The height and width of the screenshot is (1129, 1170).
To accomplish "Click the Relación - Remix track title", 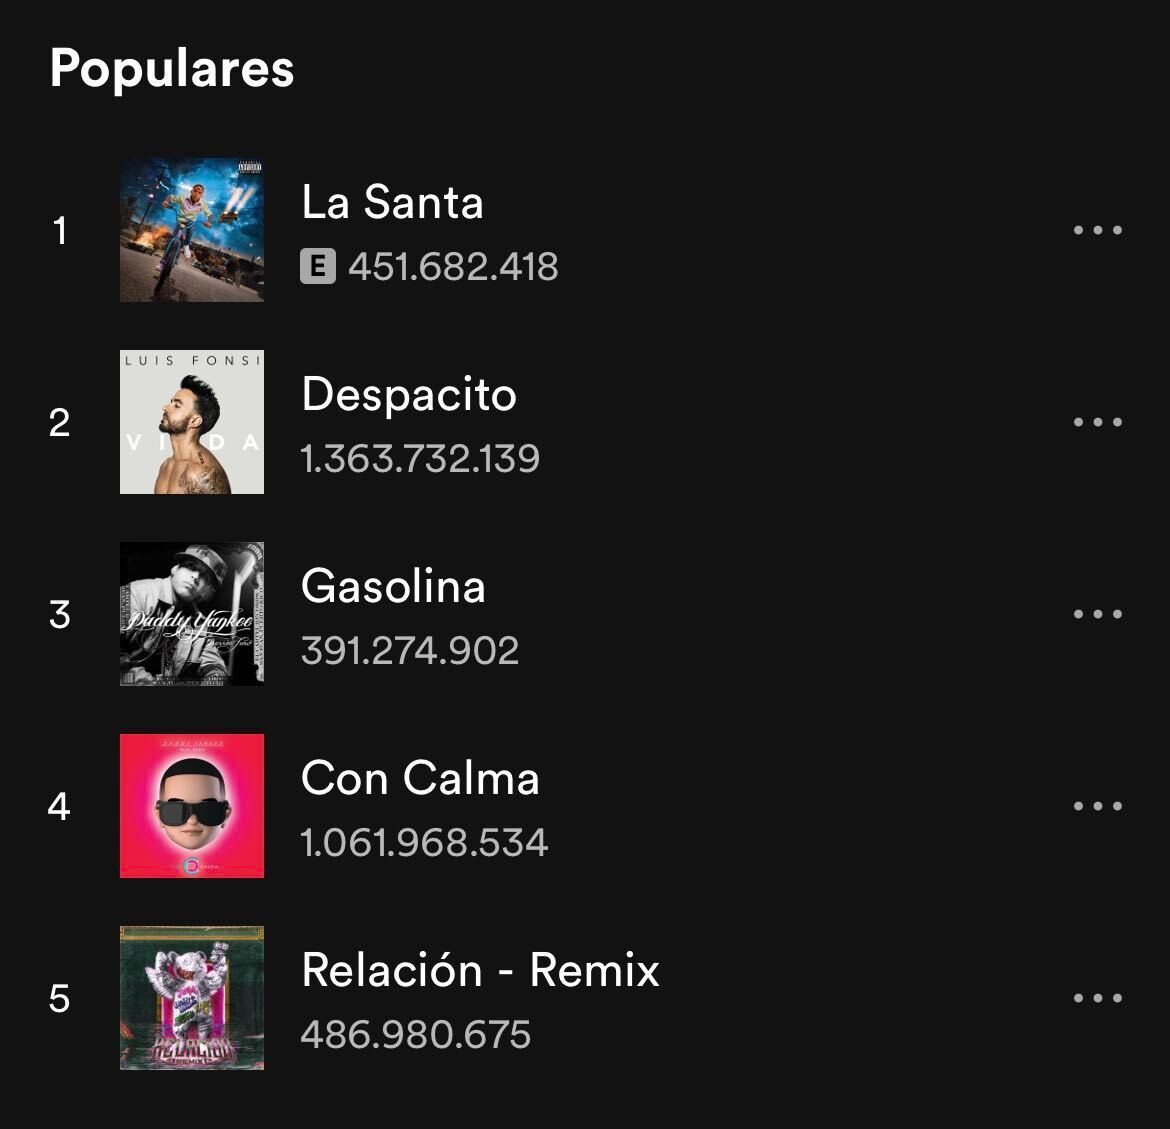I will pos(480,971).
